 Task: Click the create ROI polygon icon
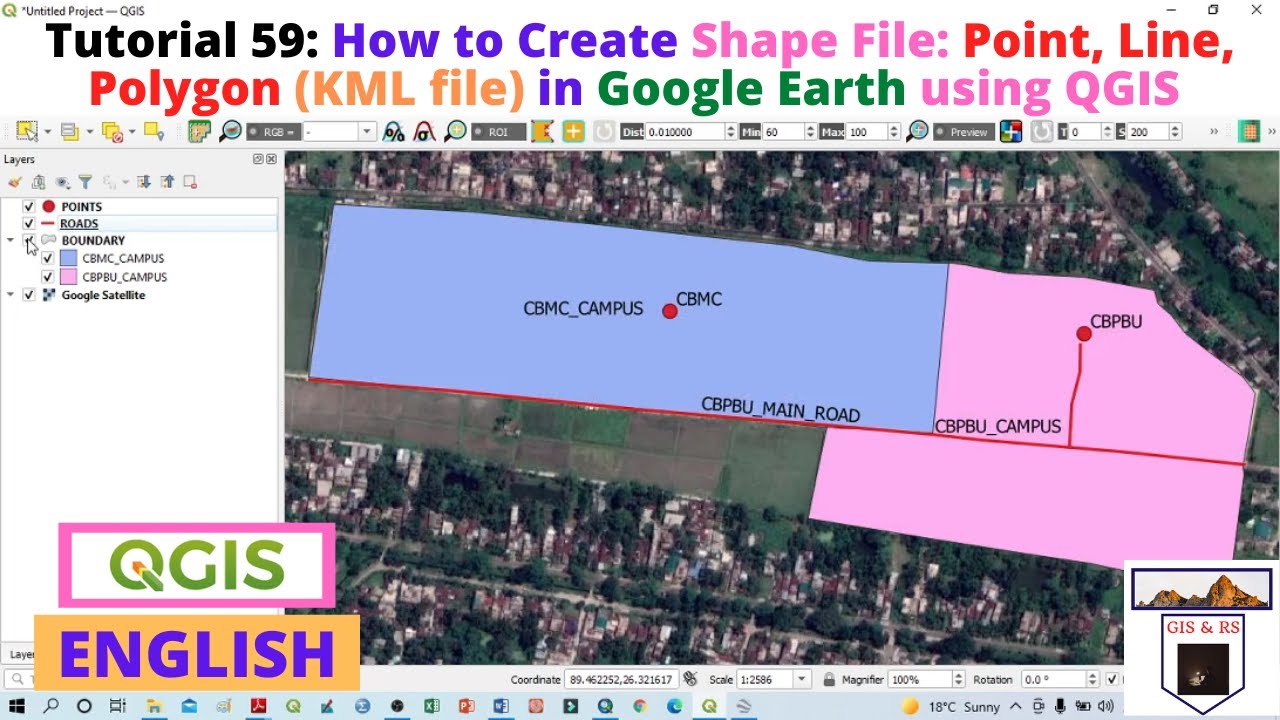[542, 132]
